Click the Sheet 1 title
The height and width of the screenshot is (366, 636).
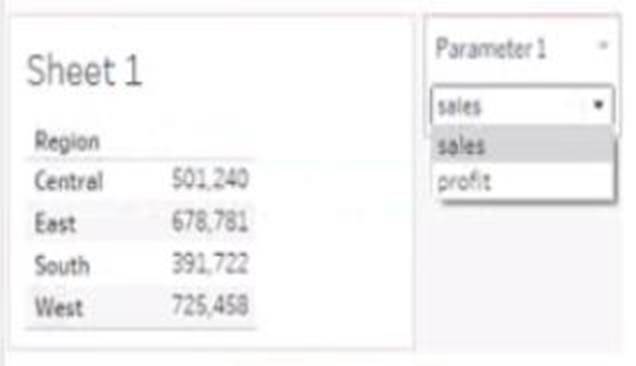click(84, 70)
